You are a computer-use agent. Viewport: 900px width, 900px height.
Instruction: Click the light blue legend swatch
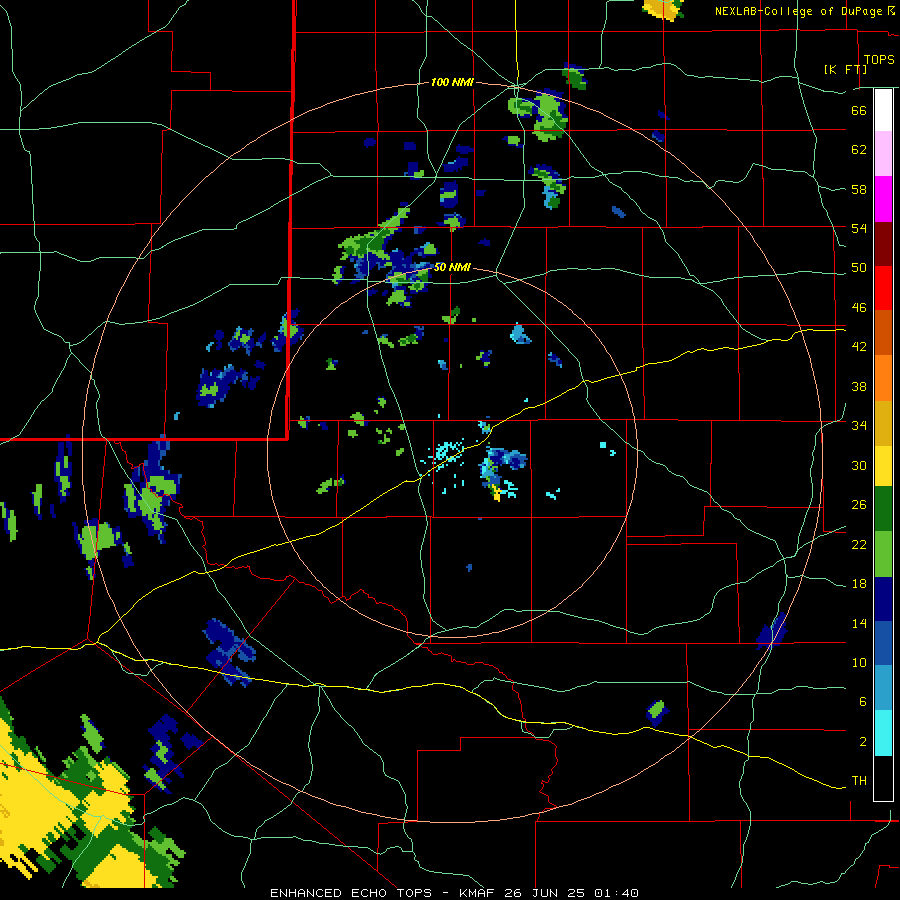click(883, 688)
